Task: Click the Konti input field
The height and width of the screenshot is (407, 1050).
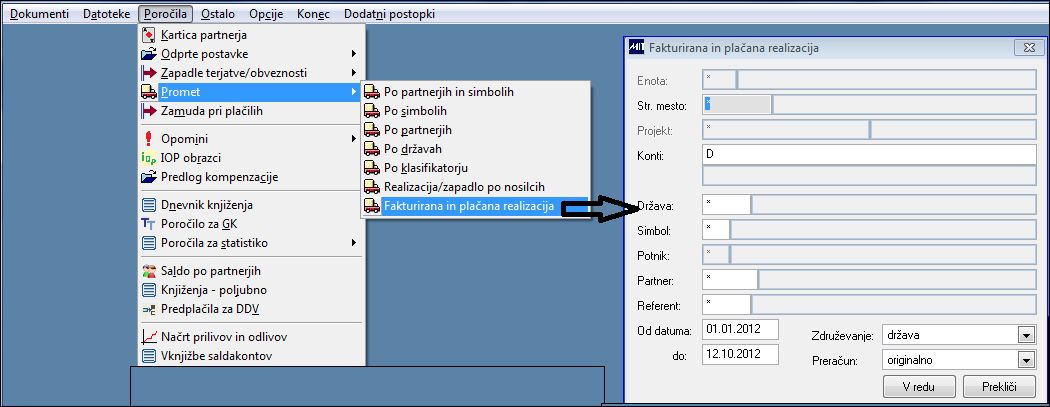Action: tap(869, 154)
